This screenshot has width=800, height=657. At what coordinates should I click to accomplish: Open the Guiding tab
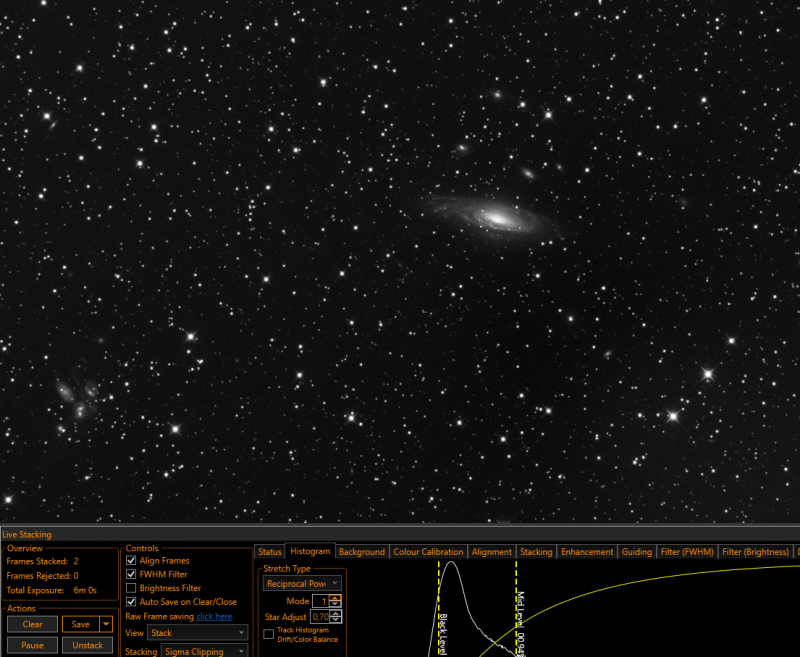637,551
